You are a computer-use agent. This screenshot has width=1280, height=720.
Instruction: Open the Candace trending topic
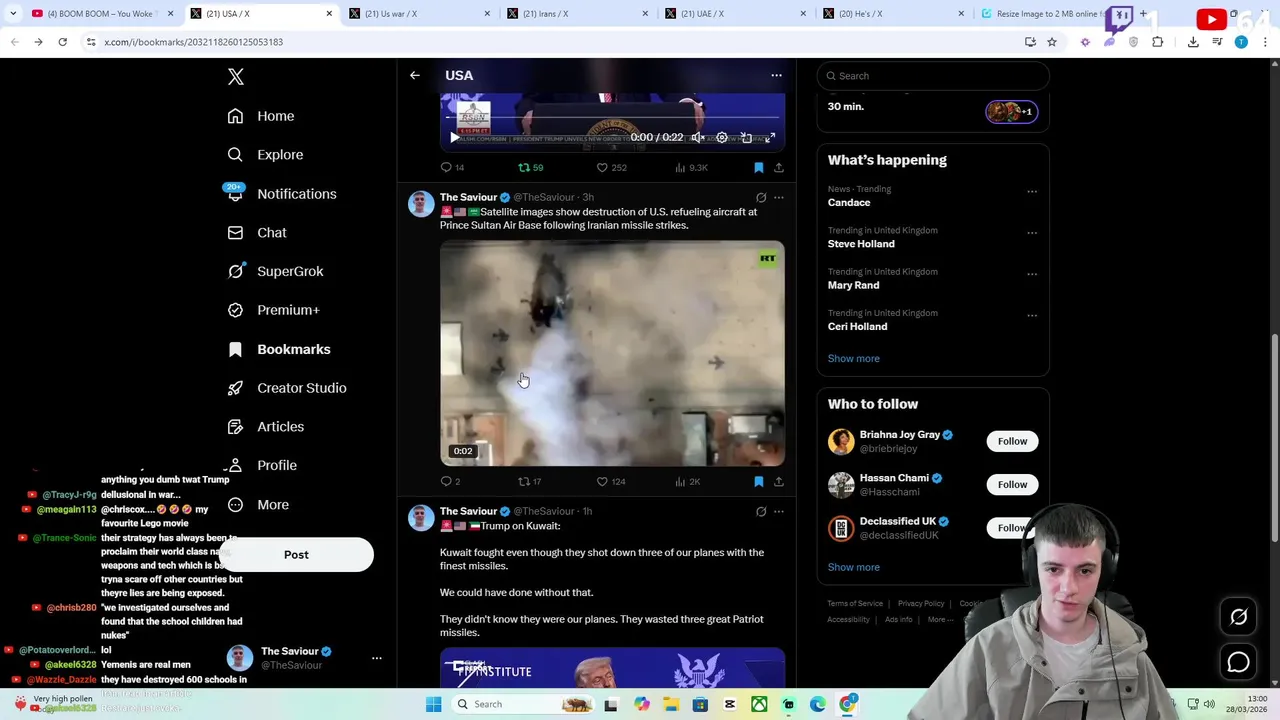click(x=849, y=203)
